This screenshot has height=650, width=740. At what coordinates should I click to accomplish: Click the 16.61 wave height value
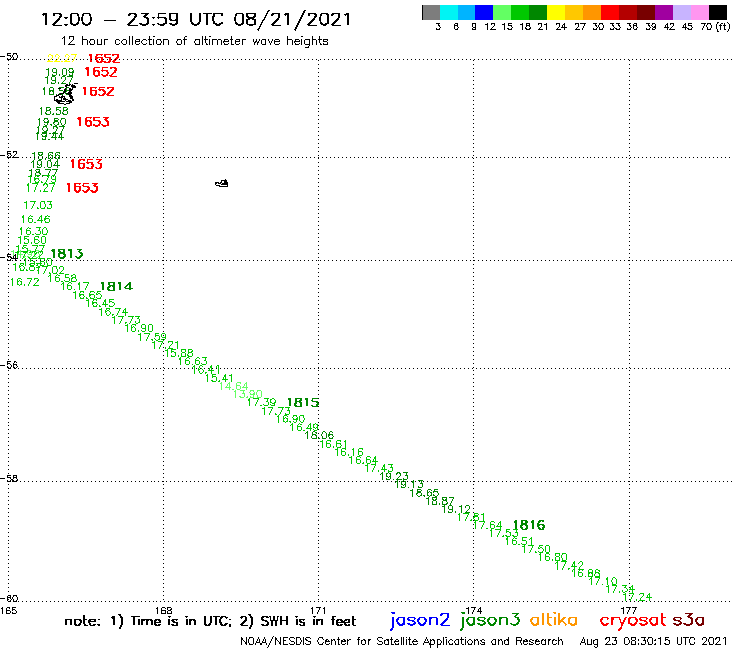333,444
